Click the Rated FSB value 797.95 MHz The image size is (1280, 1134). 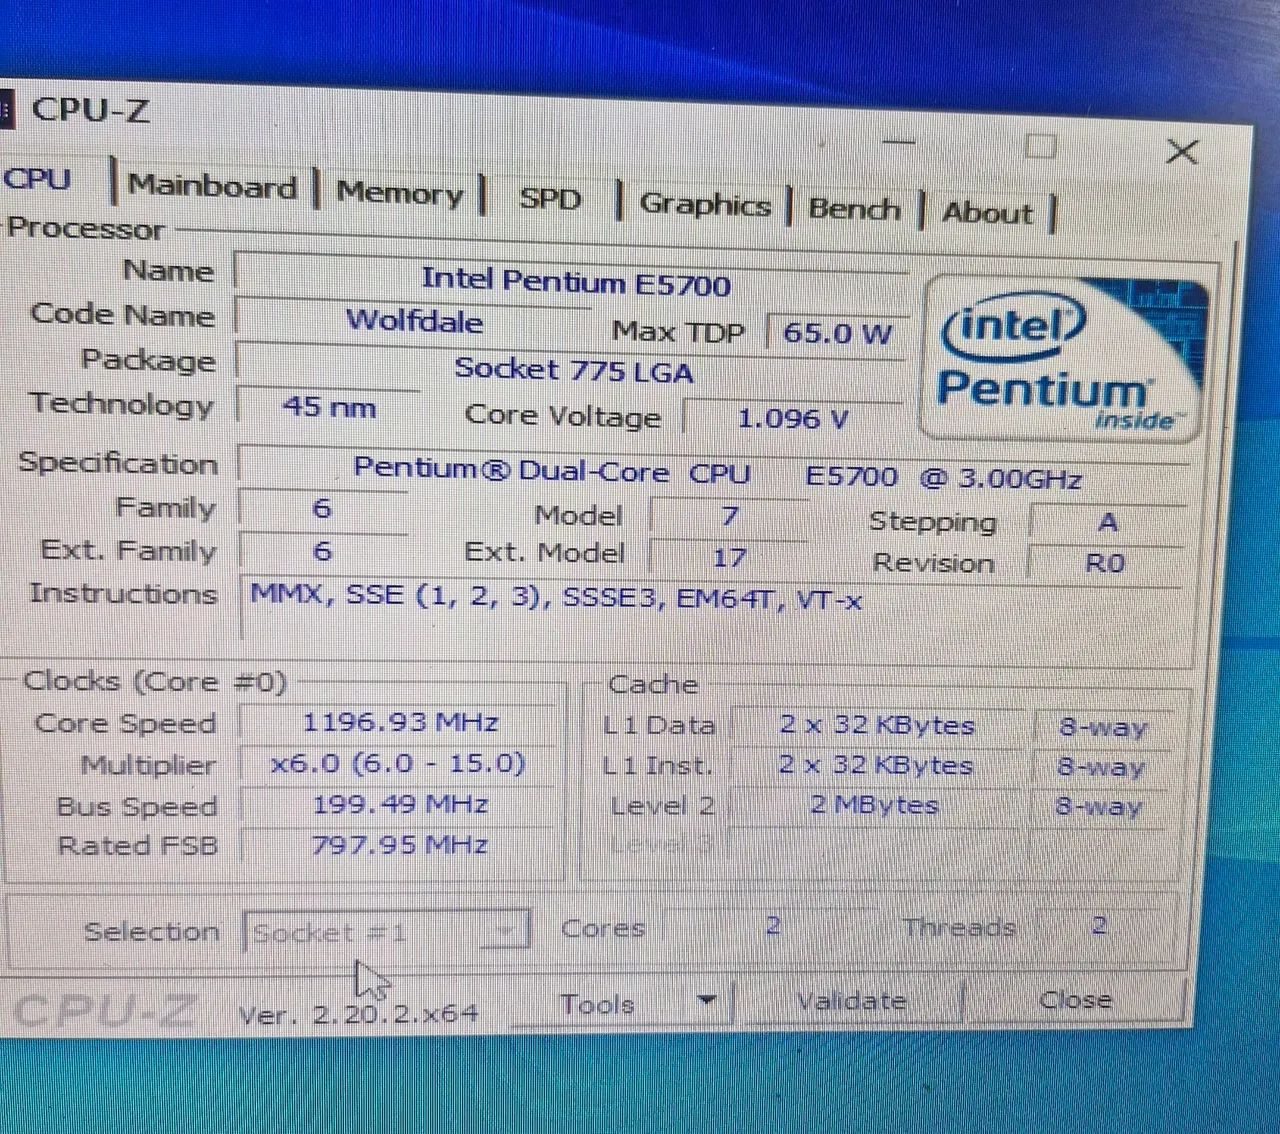point(400,845)
